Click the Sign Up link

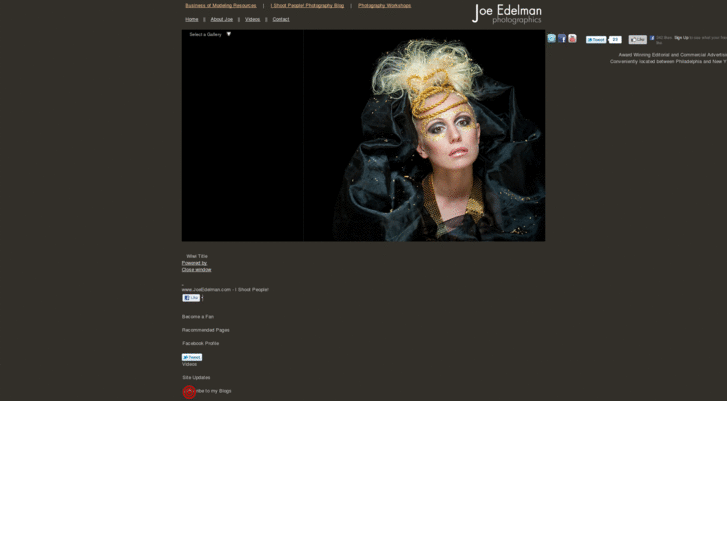(x=681, y=38)
